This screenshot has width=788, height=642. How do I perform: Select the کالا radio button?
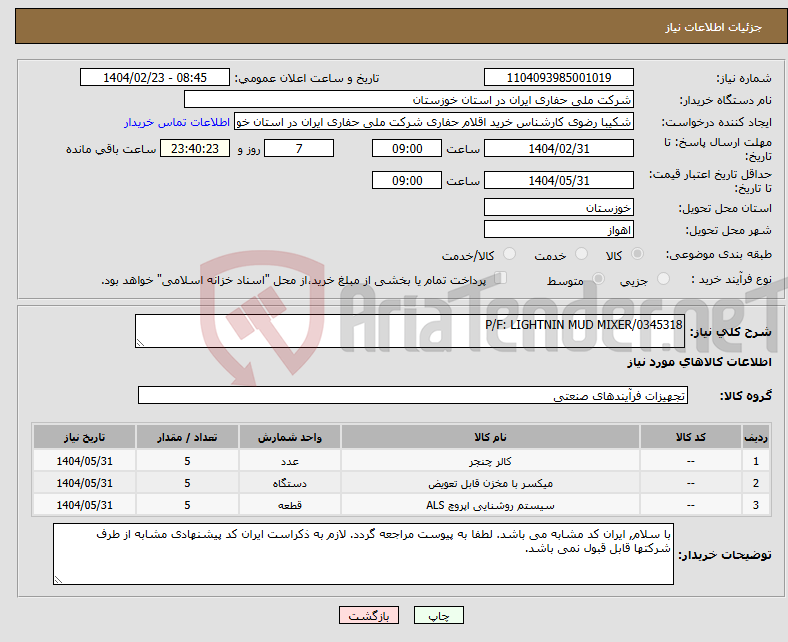(637, 254)
